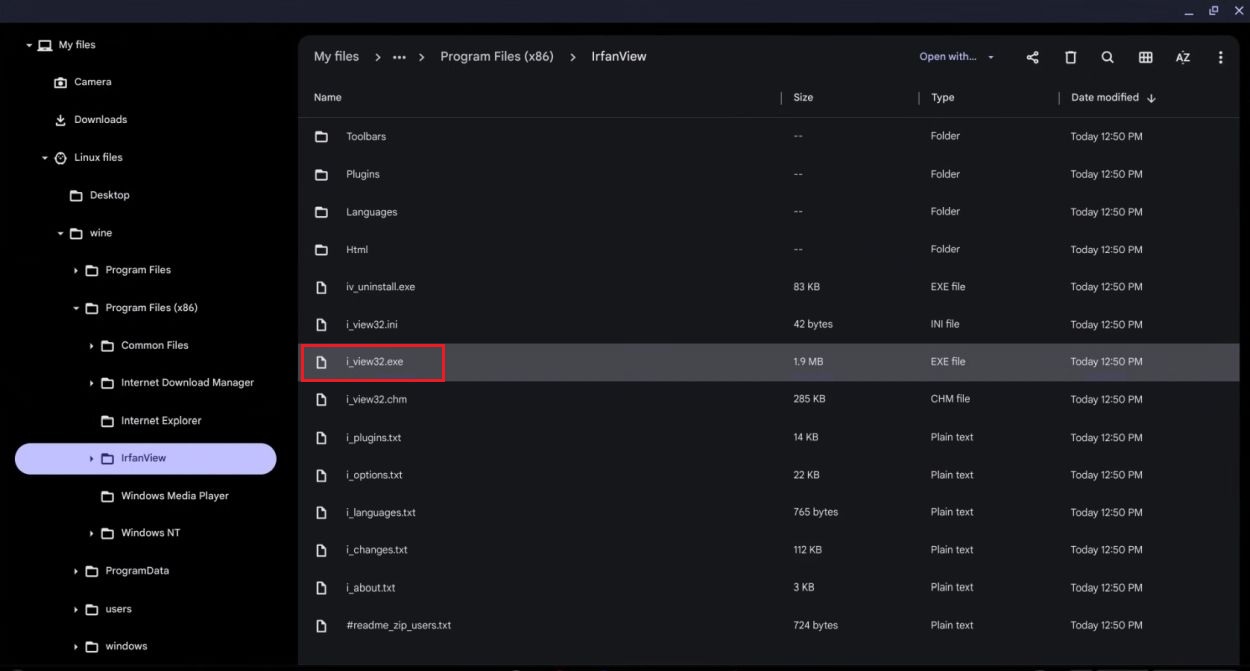Click the trash delete icon
1250x671 pixels.
(x=1070, y=57)
